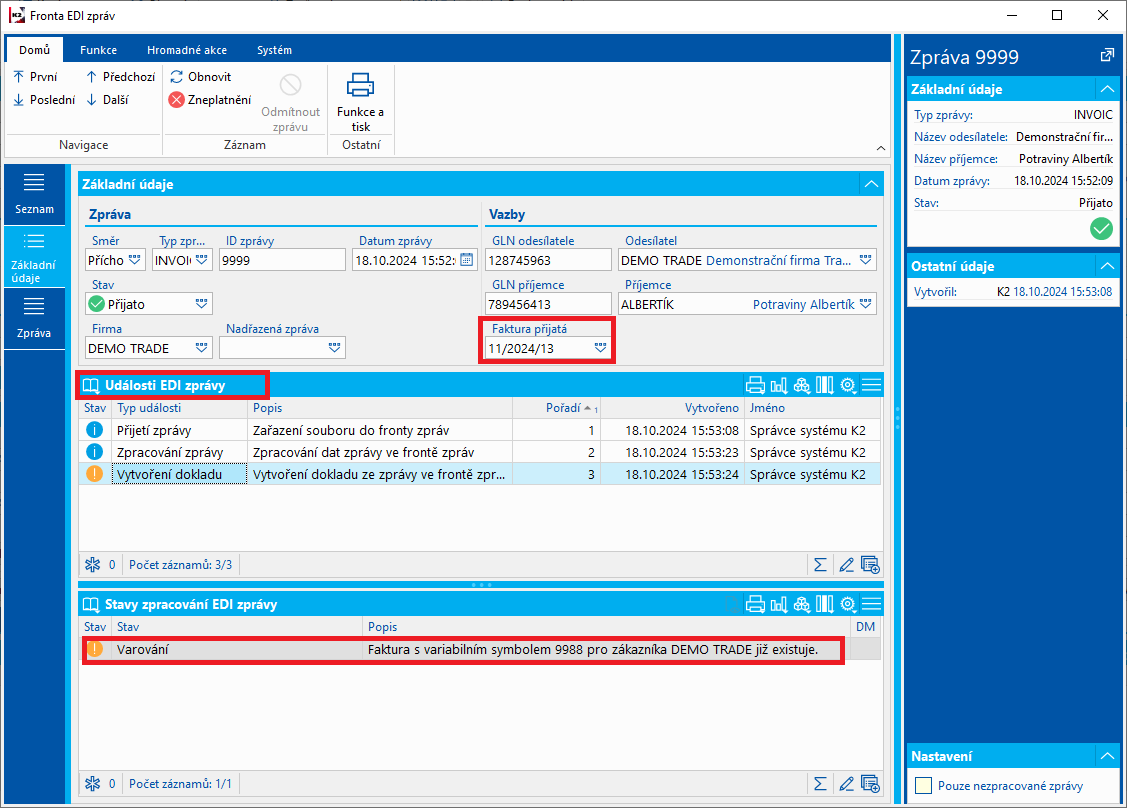Switch to the Funkce tab

pos(98,50)
